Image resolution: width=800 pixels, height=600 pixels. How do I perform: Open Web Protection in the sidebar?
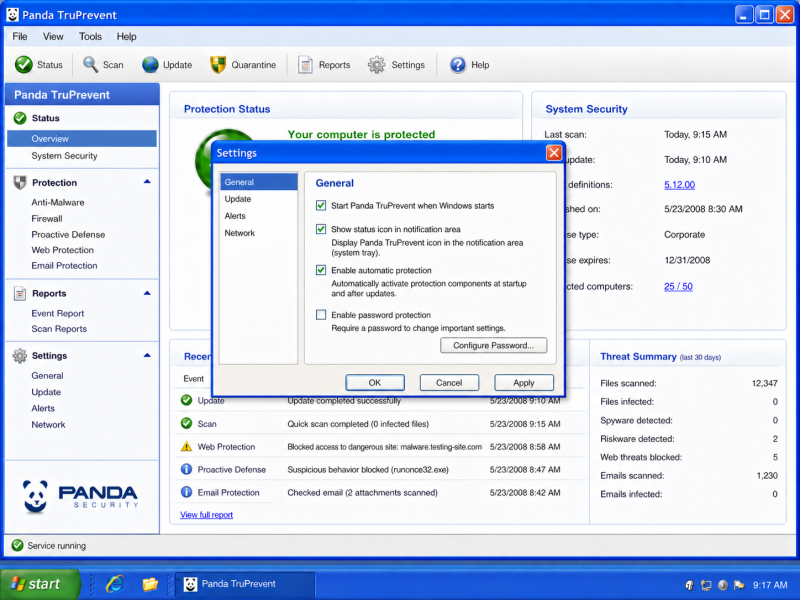coord(62,250)
